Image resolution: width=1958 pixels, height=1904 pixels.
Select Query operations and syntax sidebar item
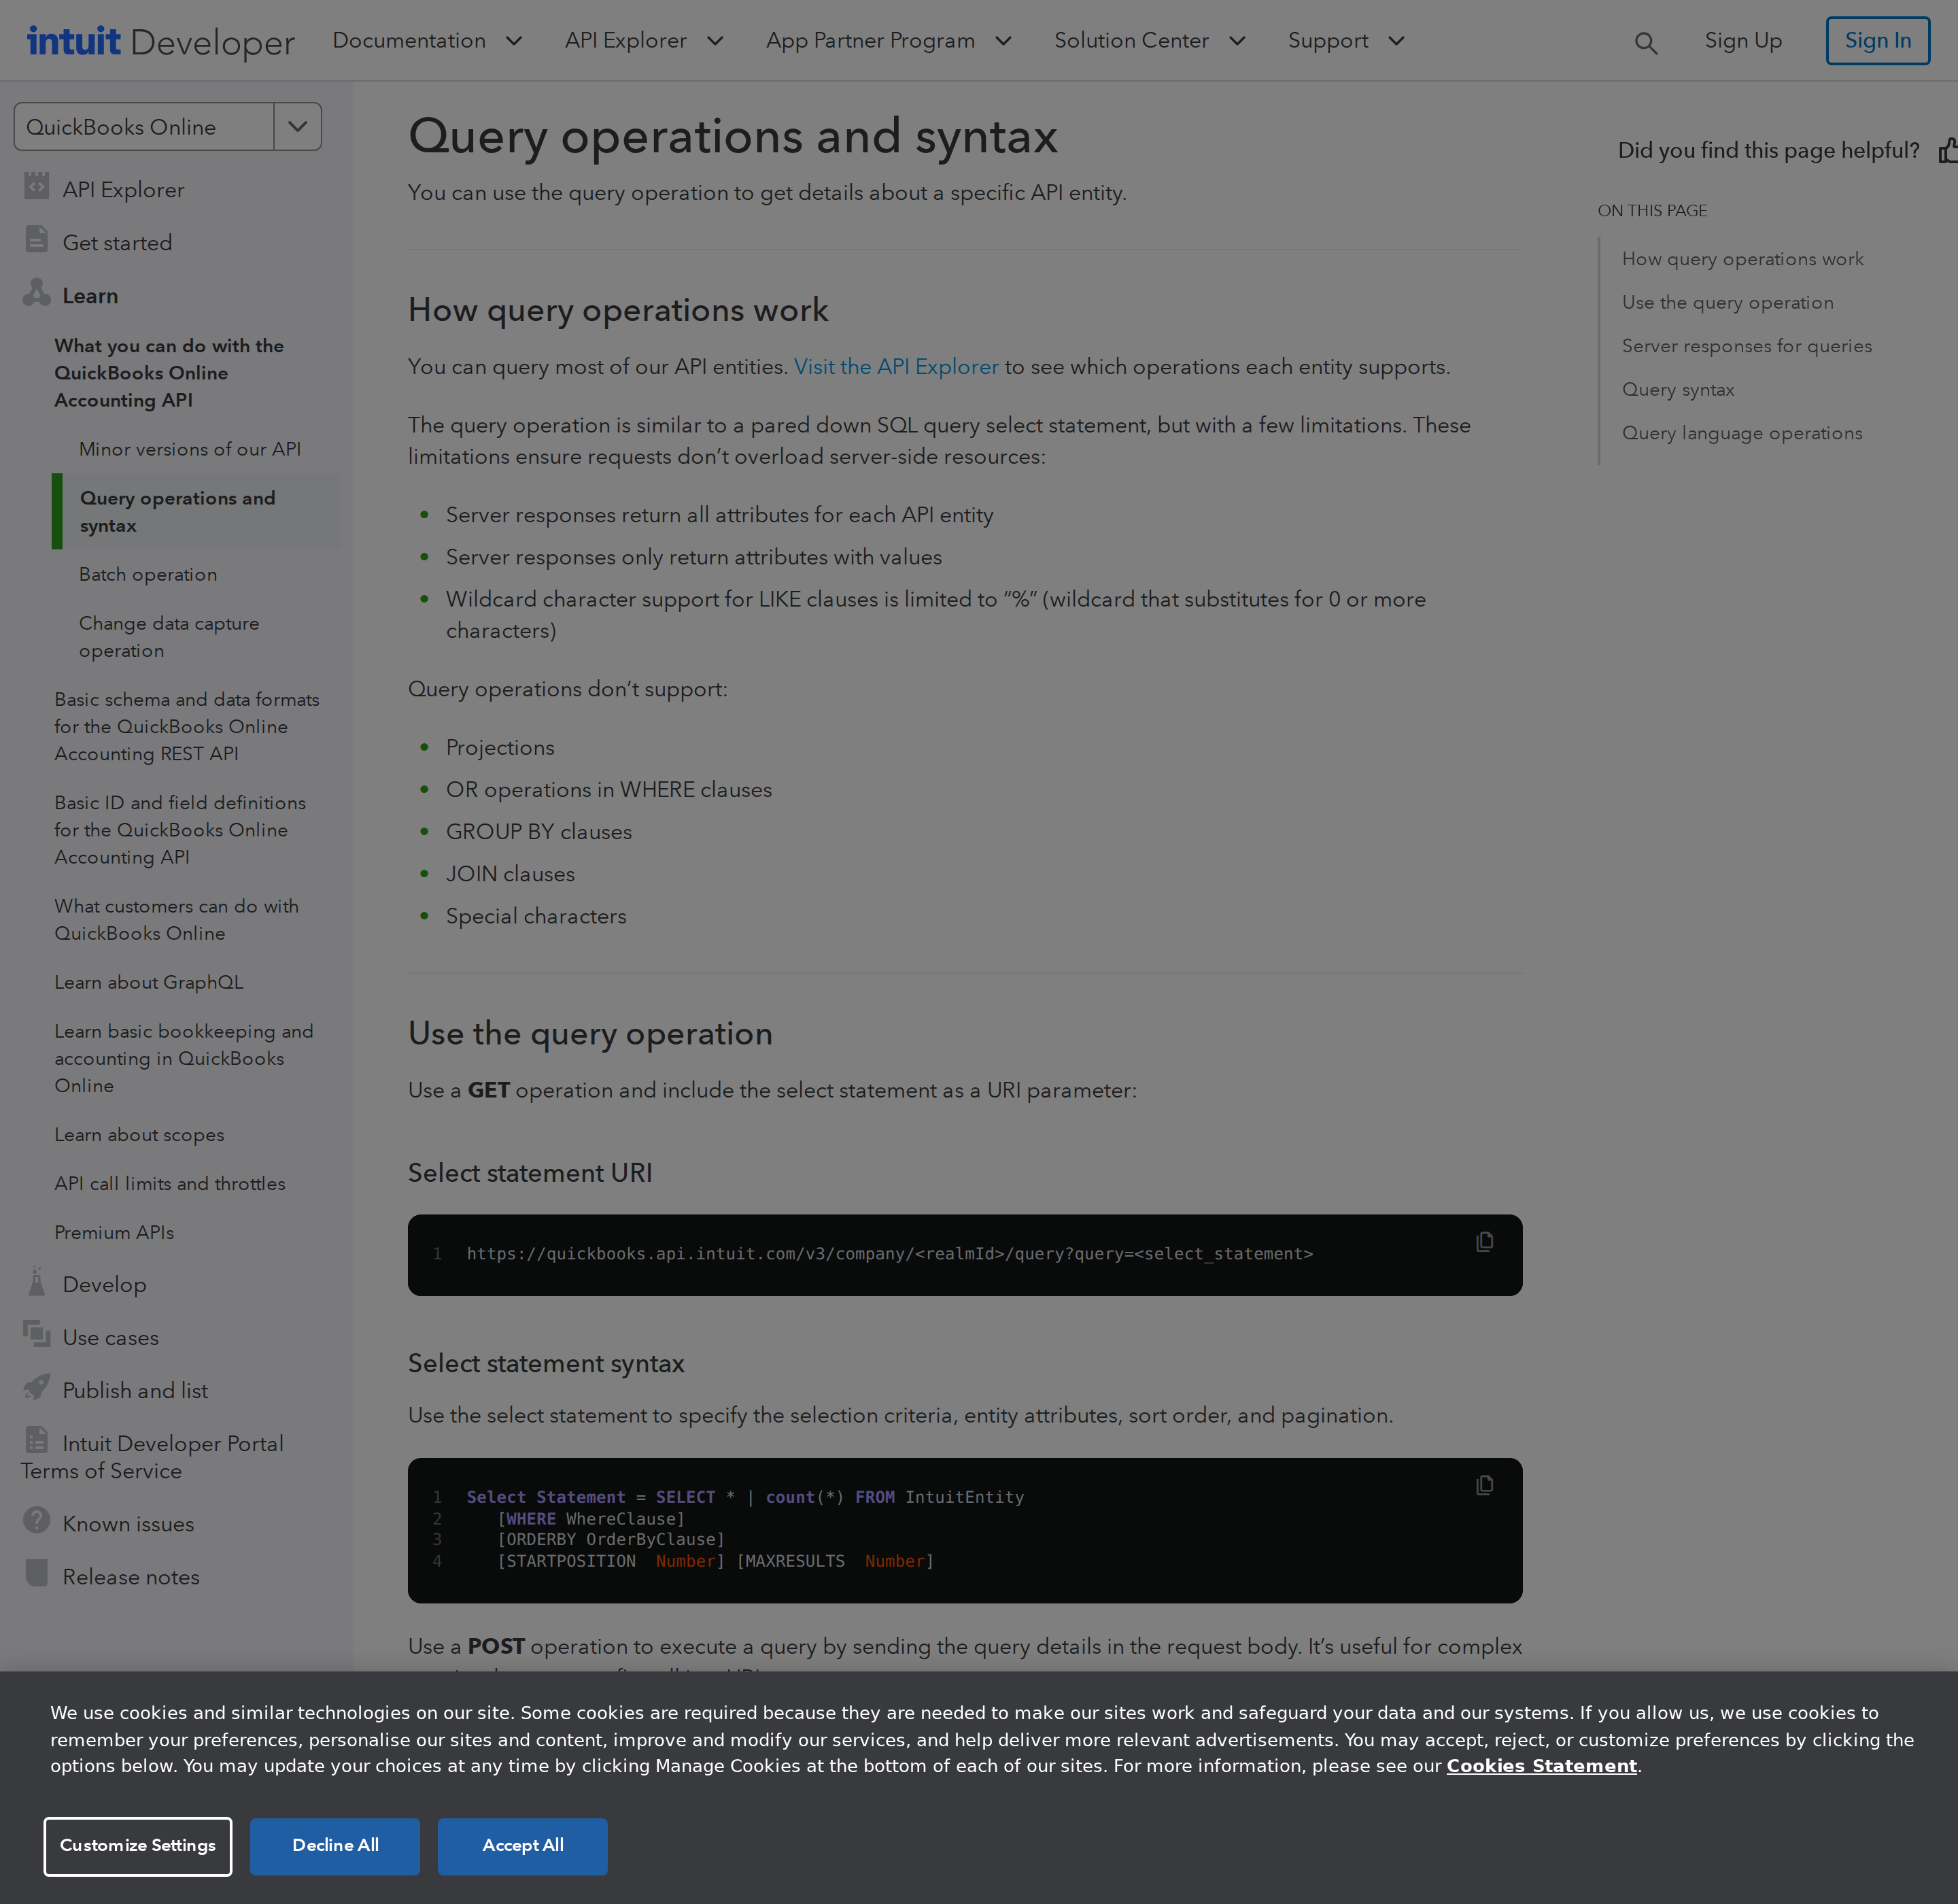pyautogui.click(x=196, y=511)
